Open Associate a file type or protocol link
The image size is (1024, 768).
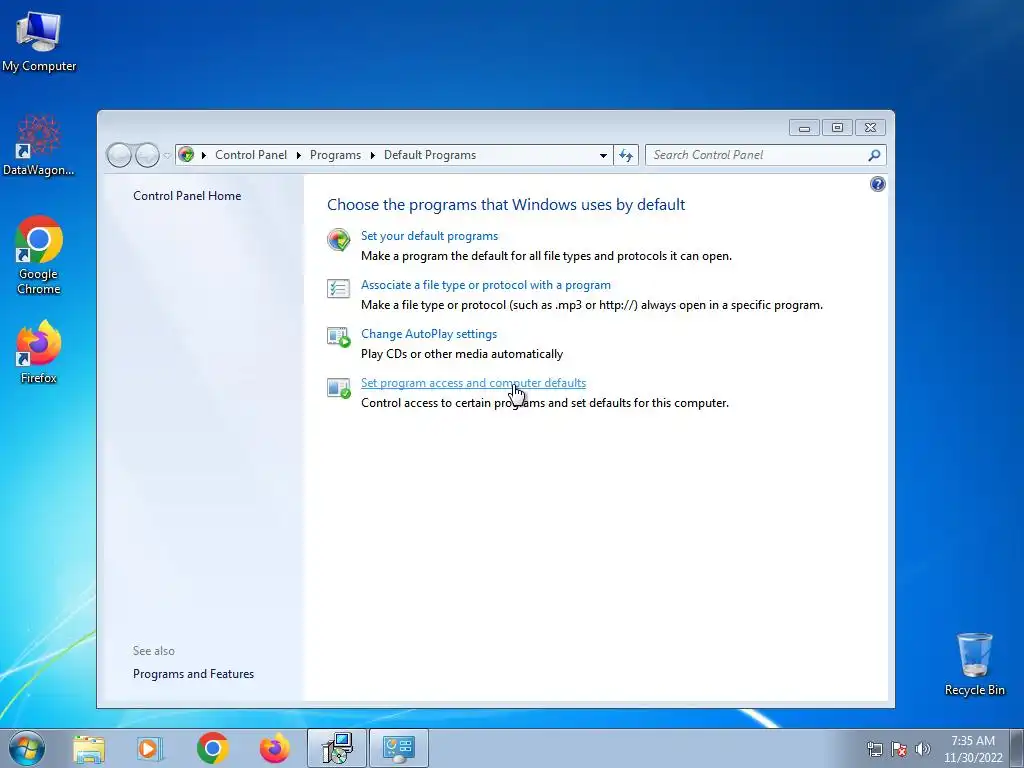point(486,285)
